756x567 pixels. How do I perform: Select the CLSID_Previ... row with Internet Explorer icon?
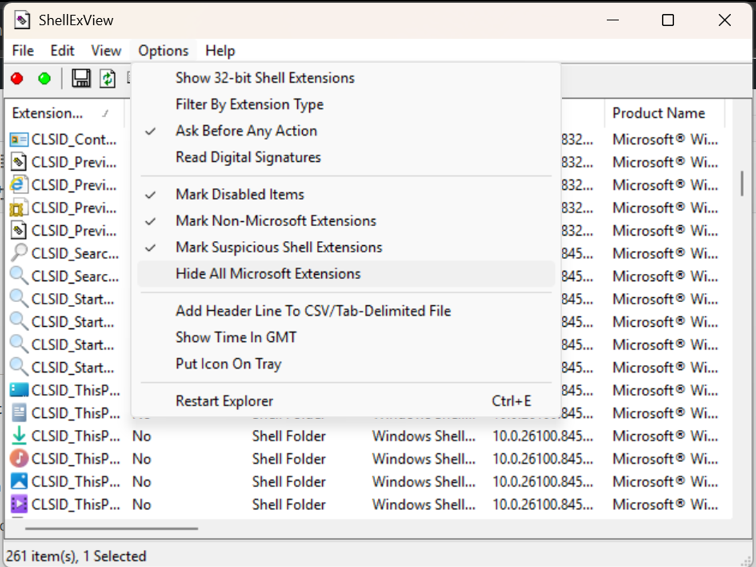click(63, 185)
